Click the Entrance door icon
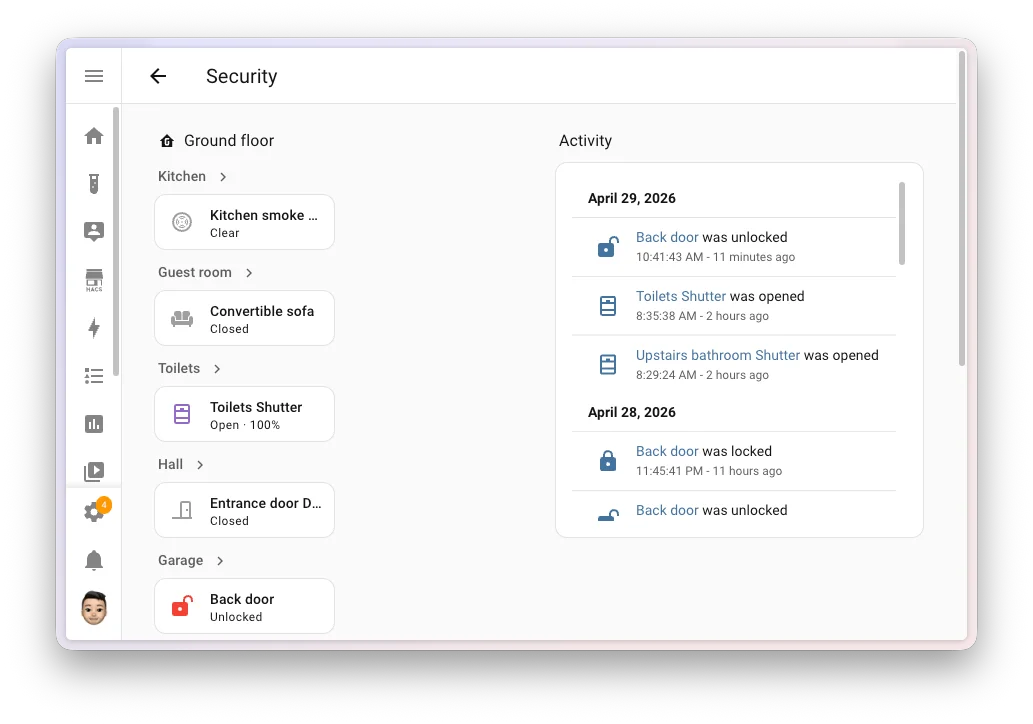Screen dimensions: 1033x724 (x=182, y=510)
